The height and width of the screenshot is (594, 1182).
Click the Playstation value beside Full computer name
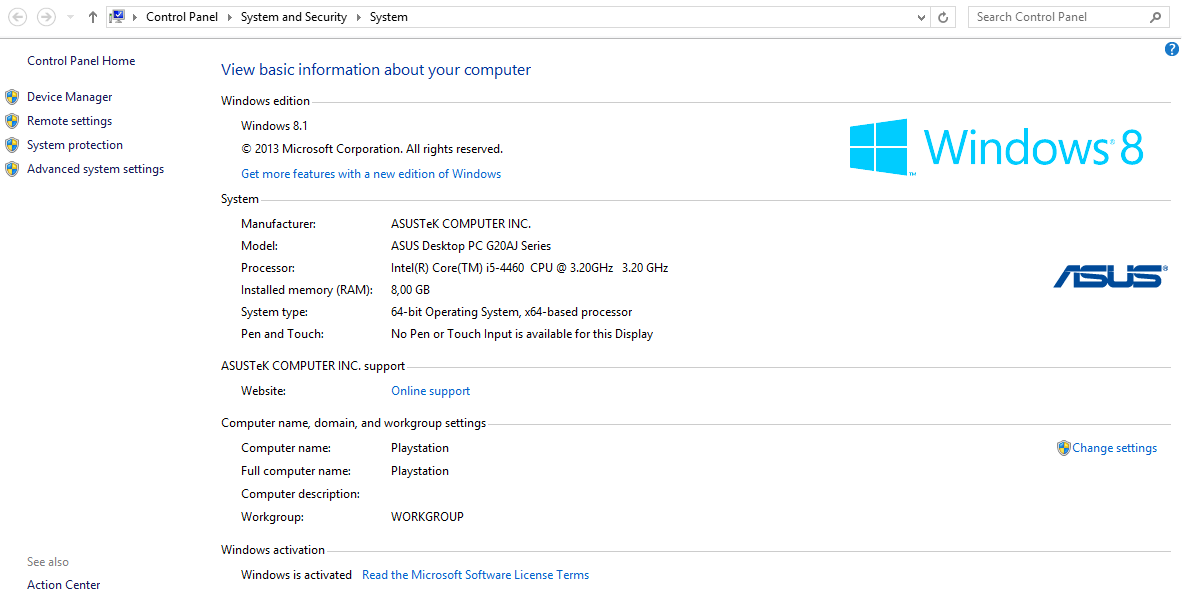tap(420, 471)
